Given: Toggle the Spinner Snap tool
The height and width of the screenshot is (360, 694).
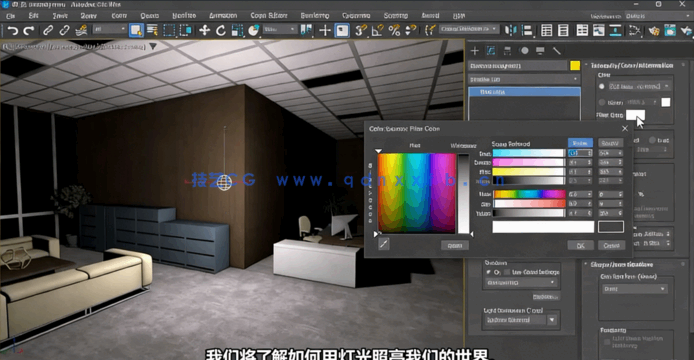Looking at the screenshot, I should point(411,31).
